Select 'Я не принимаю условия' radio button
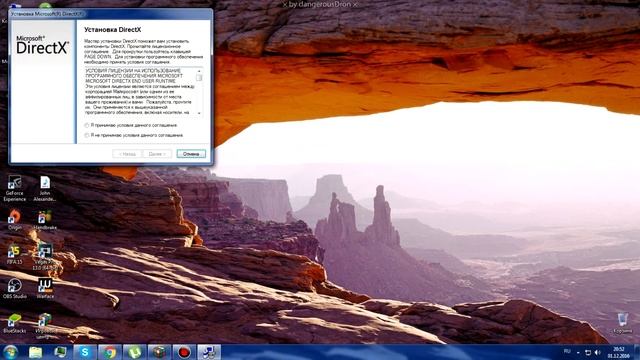This screenshot has width=640, height=360. [87, 135]
